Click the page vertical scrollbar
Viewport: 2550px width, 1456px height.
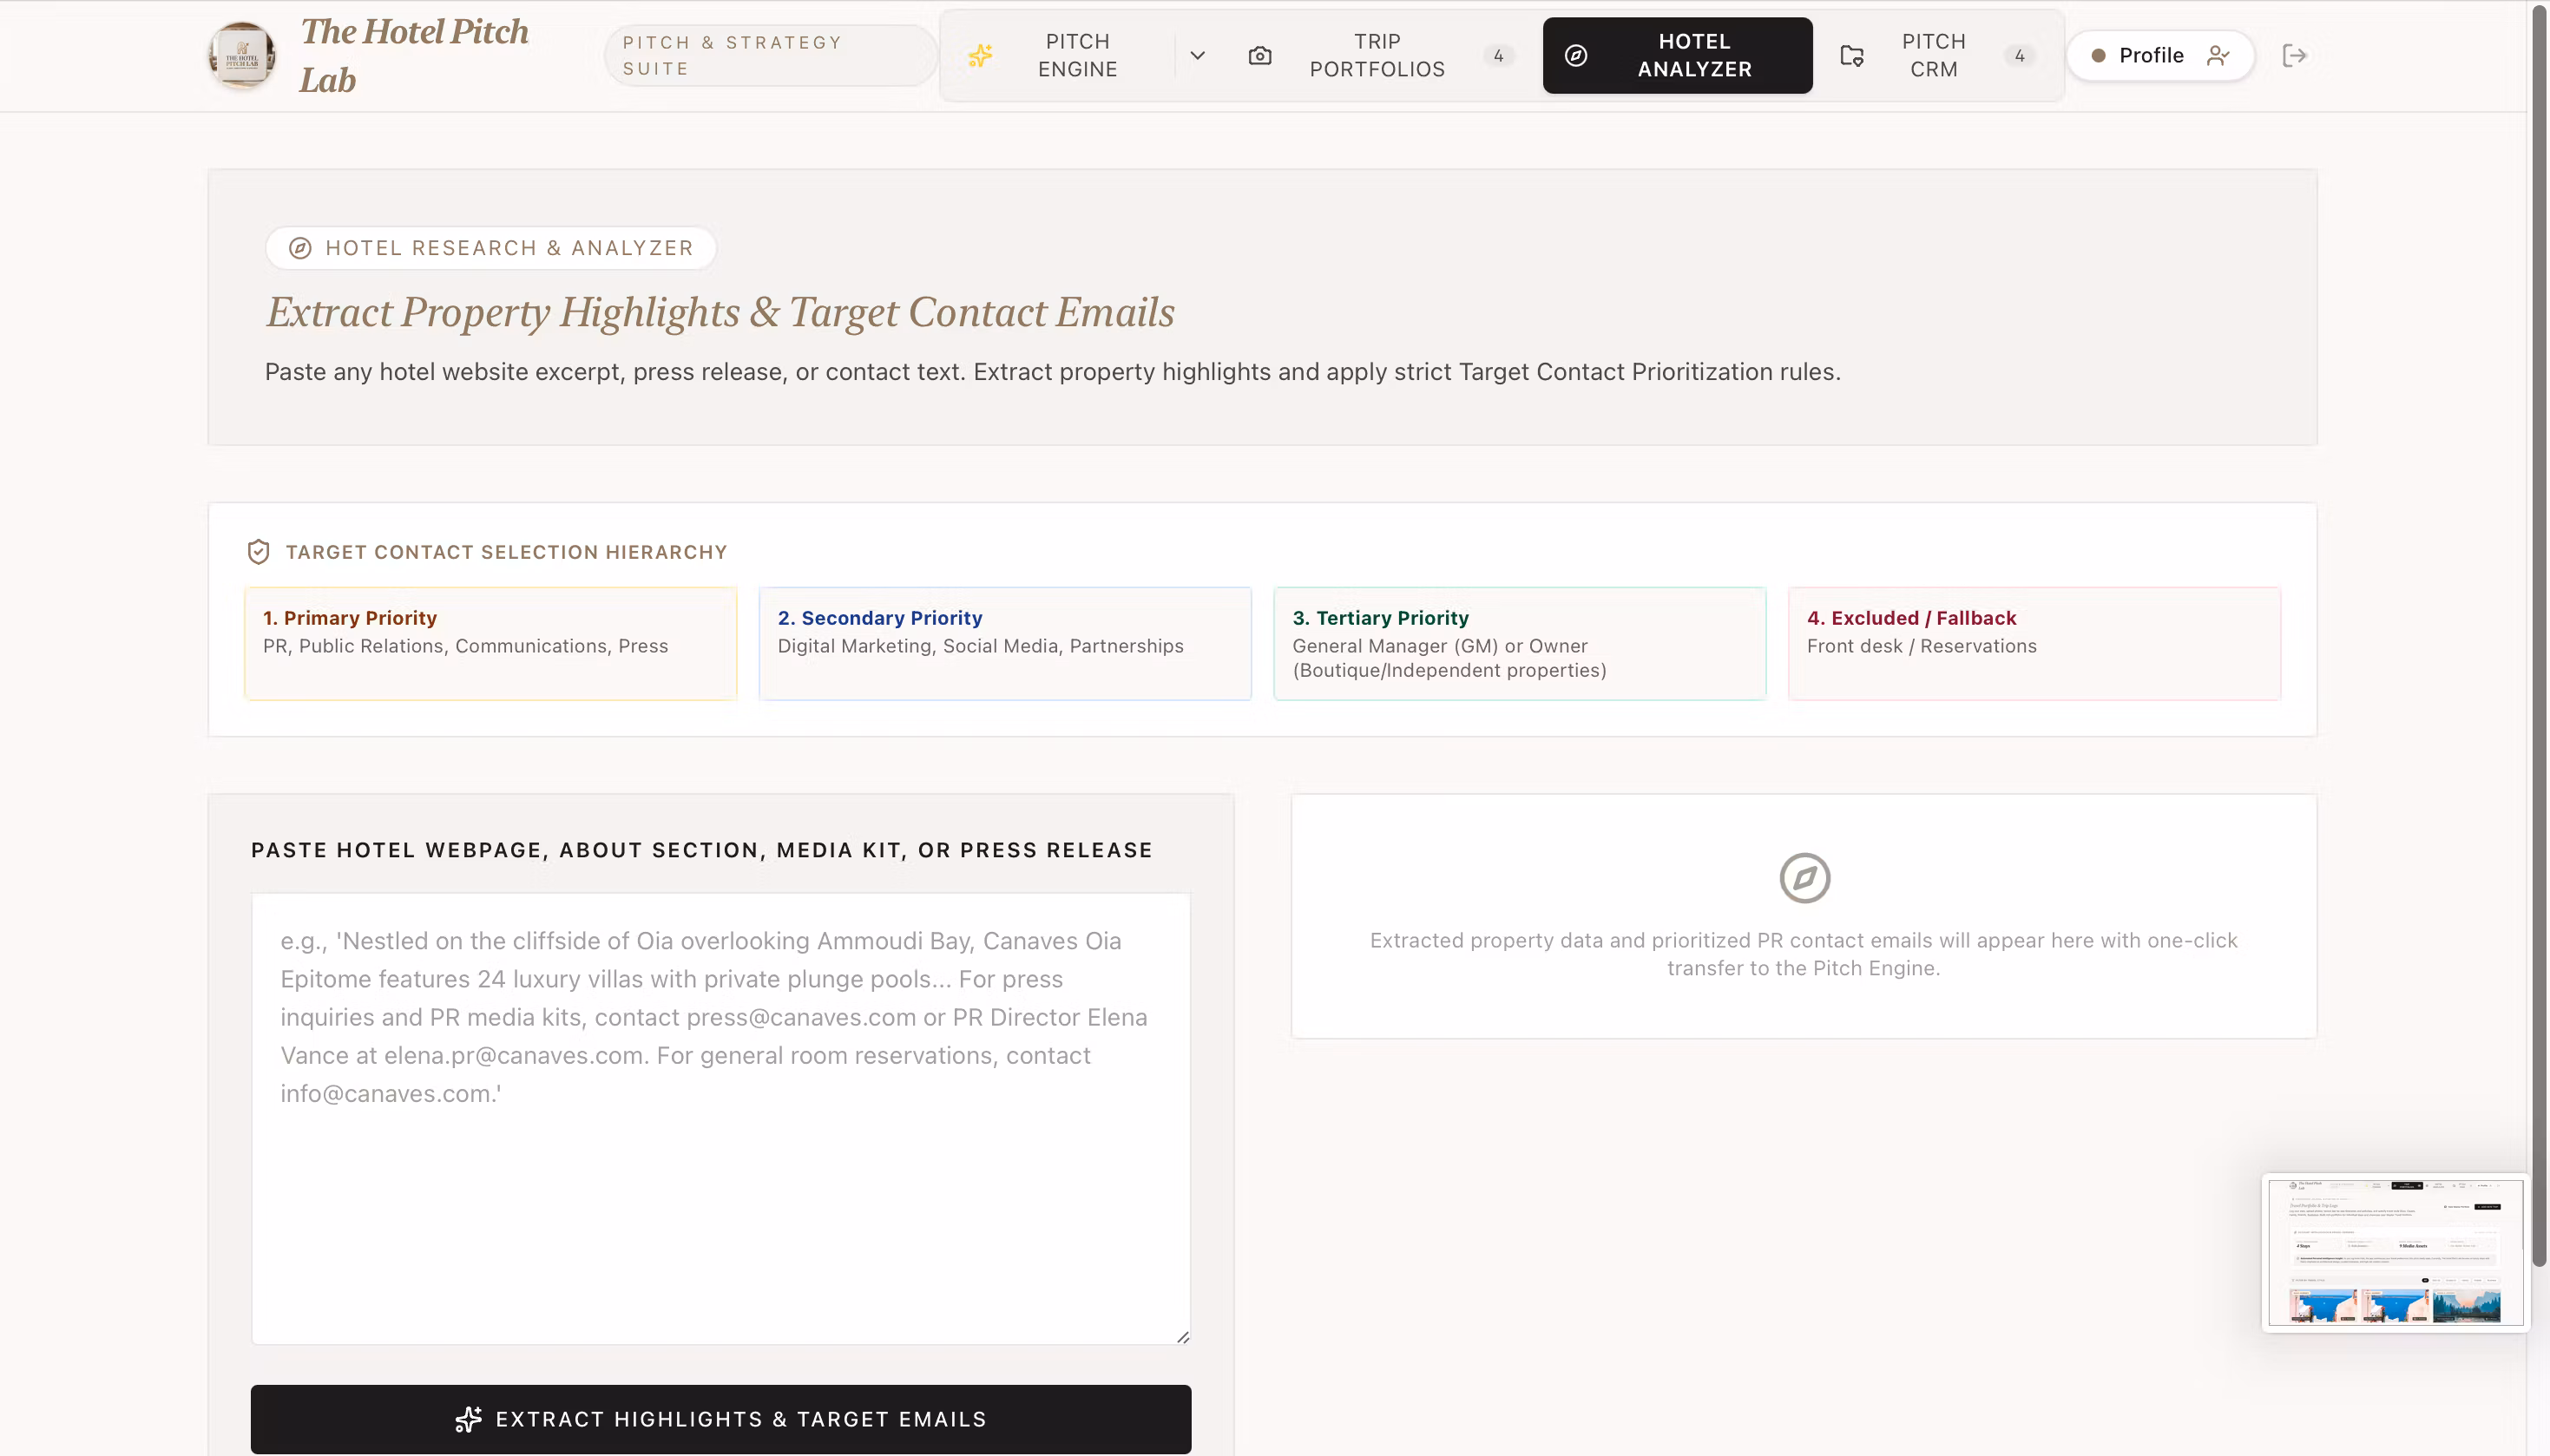click(x=2538, y=636)
